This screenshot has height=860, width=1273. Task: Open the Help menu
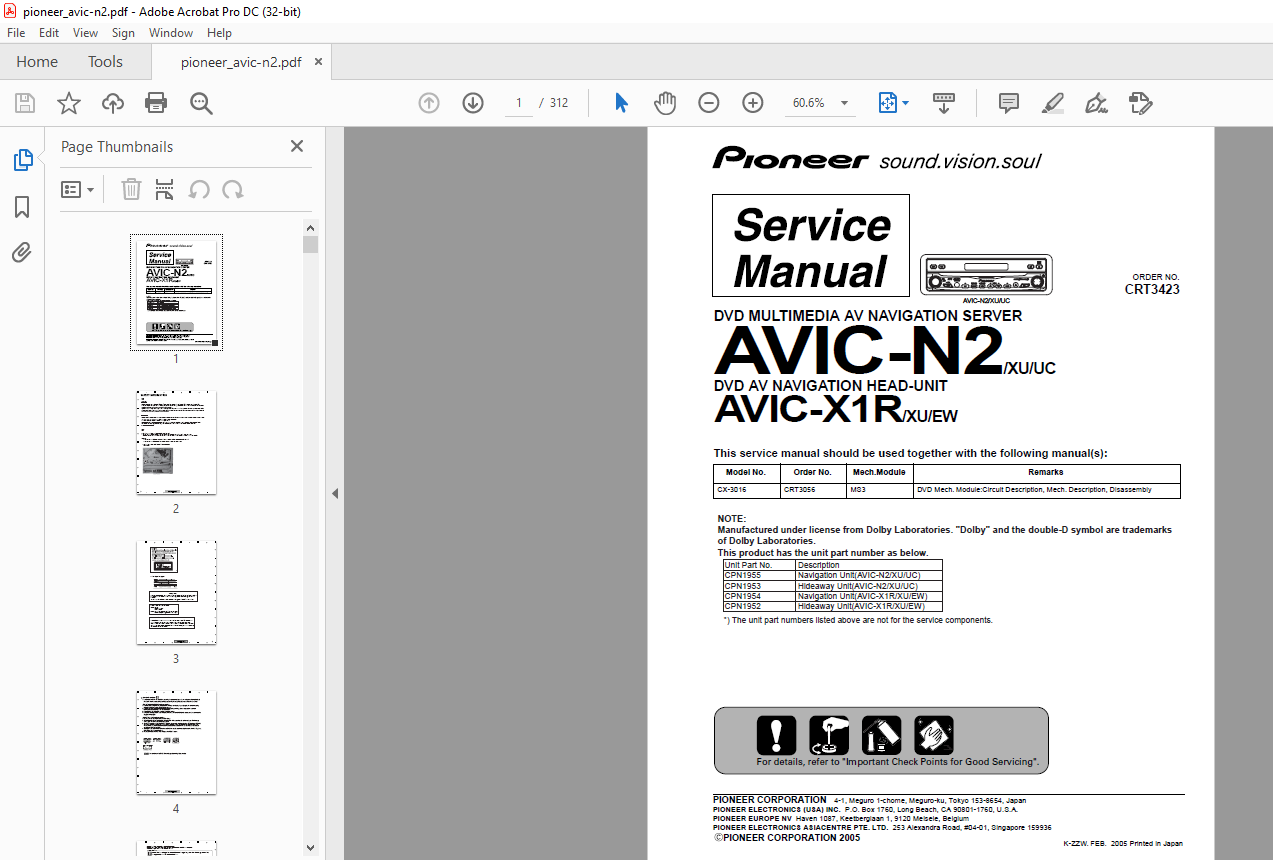coord(219,33)
